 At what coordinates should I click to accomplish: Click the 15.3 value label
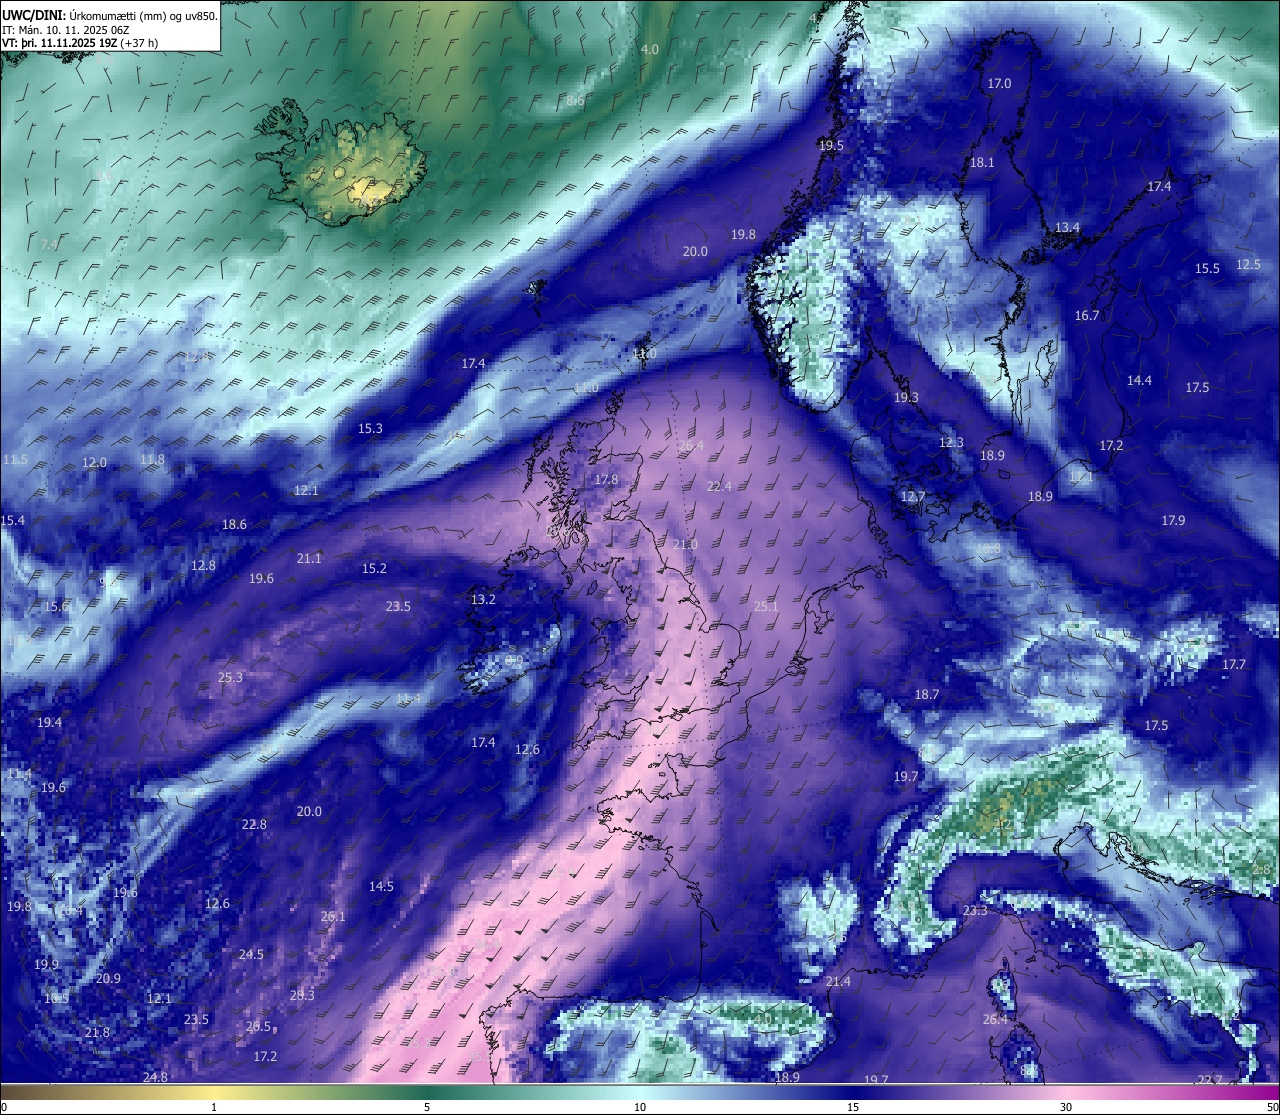[370, 428]
